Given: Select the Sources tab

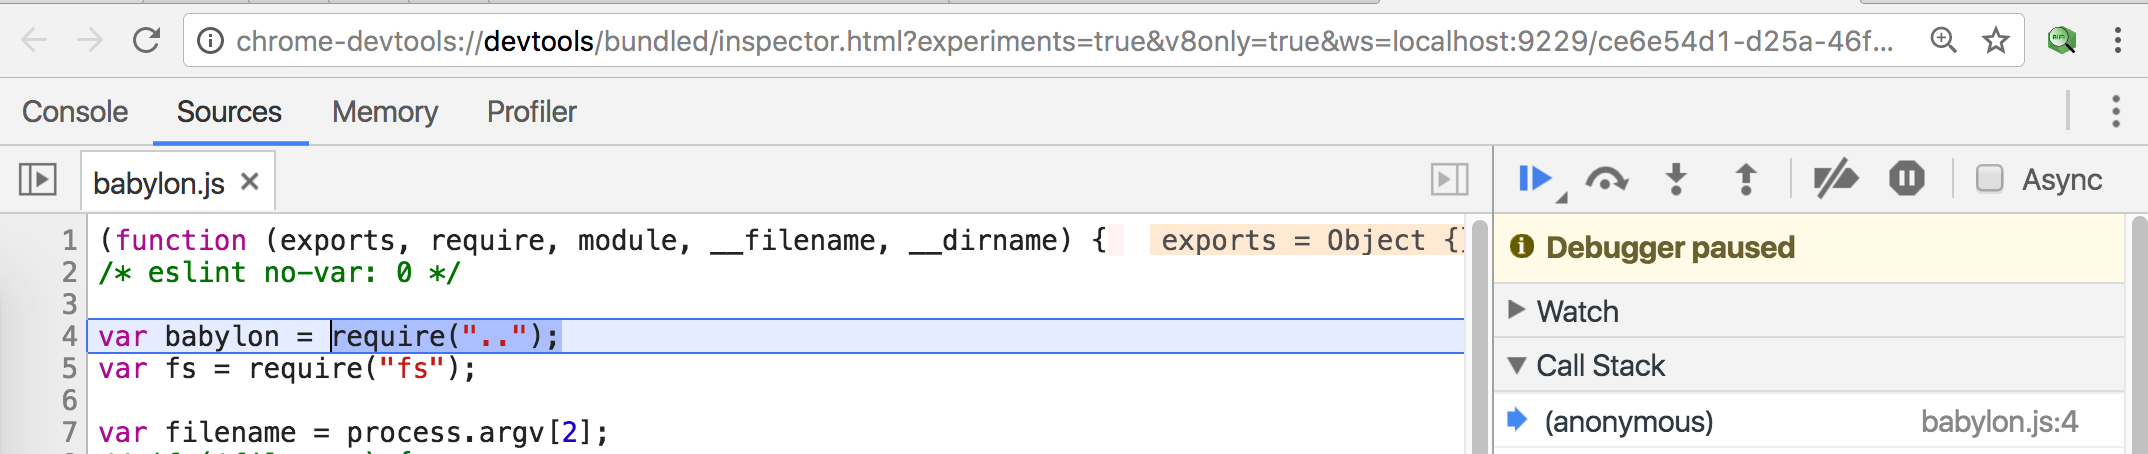Looking at the screenshot, I should pyautogui.click(x=229, y=111).
